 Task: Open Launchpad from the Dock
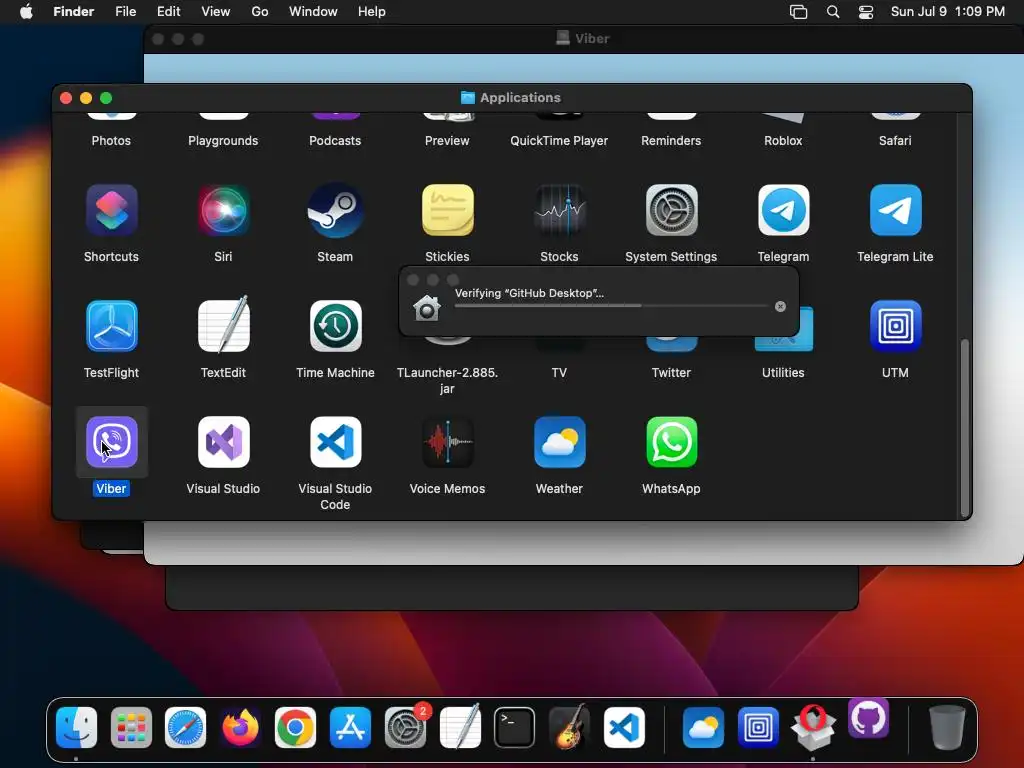[x=131, y=728]
